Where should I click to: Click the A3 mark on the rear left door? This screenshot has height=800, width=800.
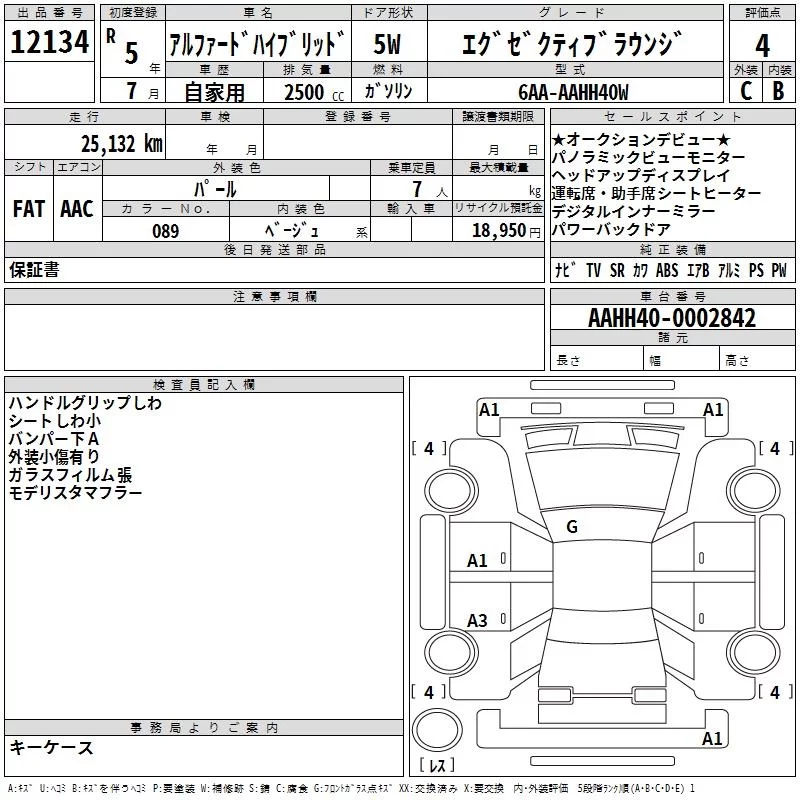(x=477, y=620)
